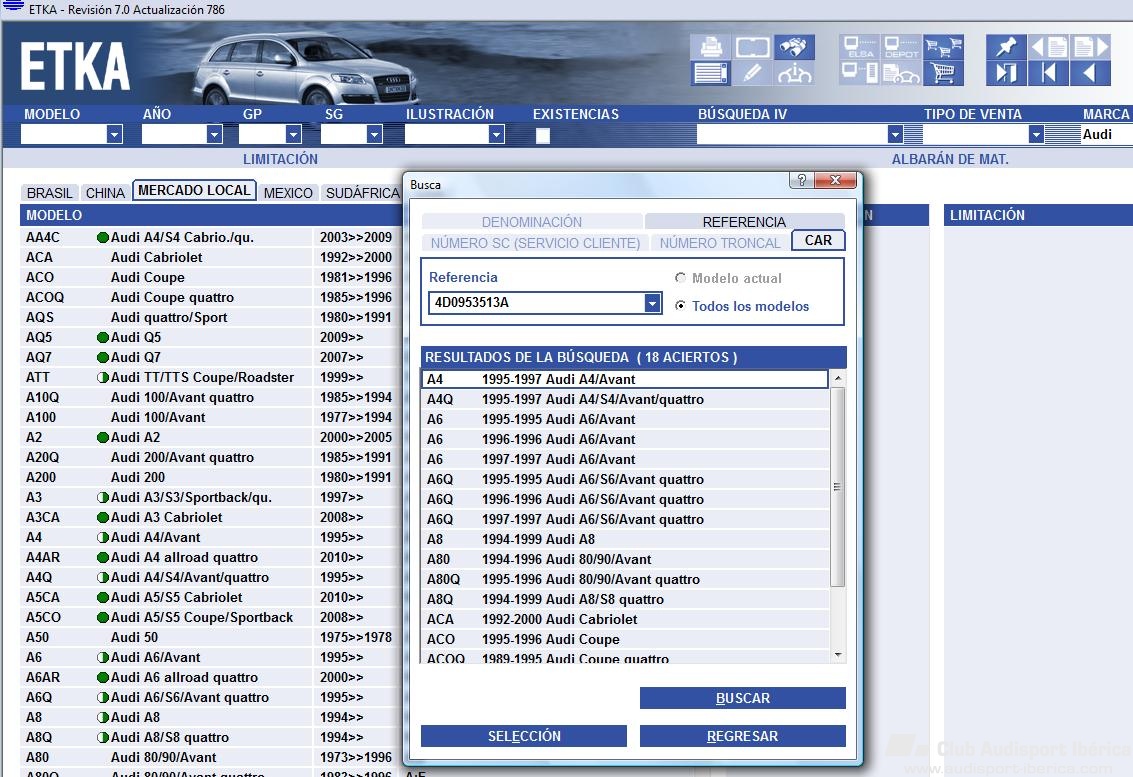Open the BÚSQUEDA IV dropdown arrow
Image resolution: width=1133 pixels, height=777 pixels.
point(895,134)
